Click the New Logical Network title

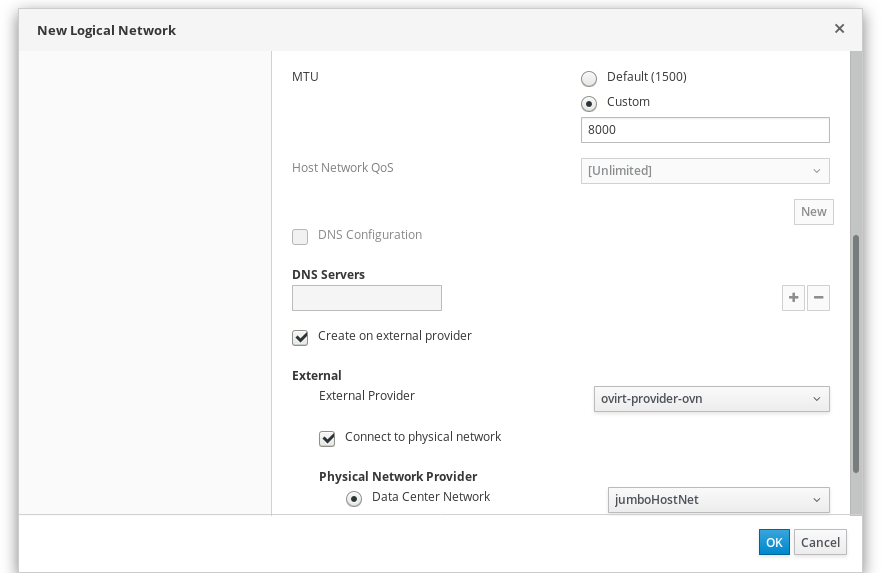106,30
